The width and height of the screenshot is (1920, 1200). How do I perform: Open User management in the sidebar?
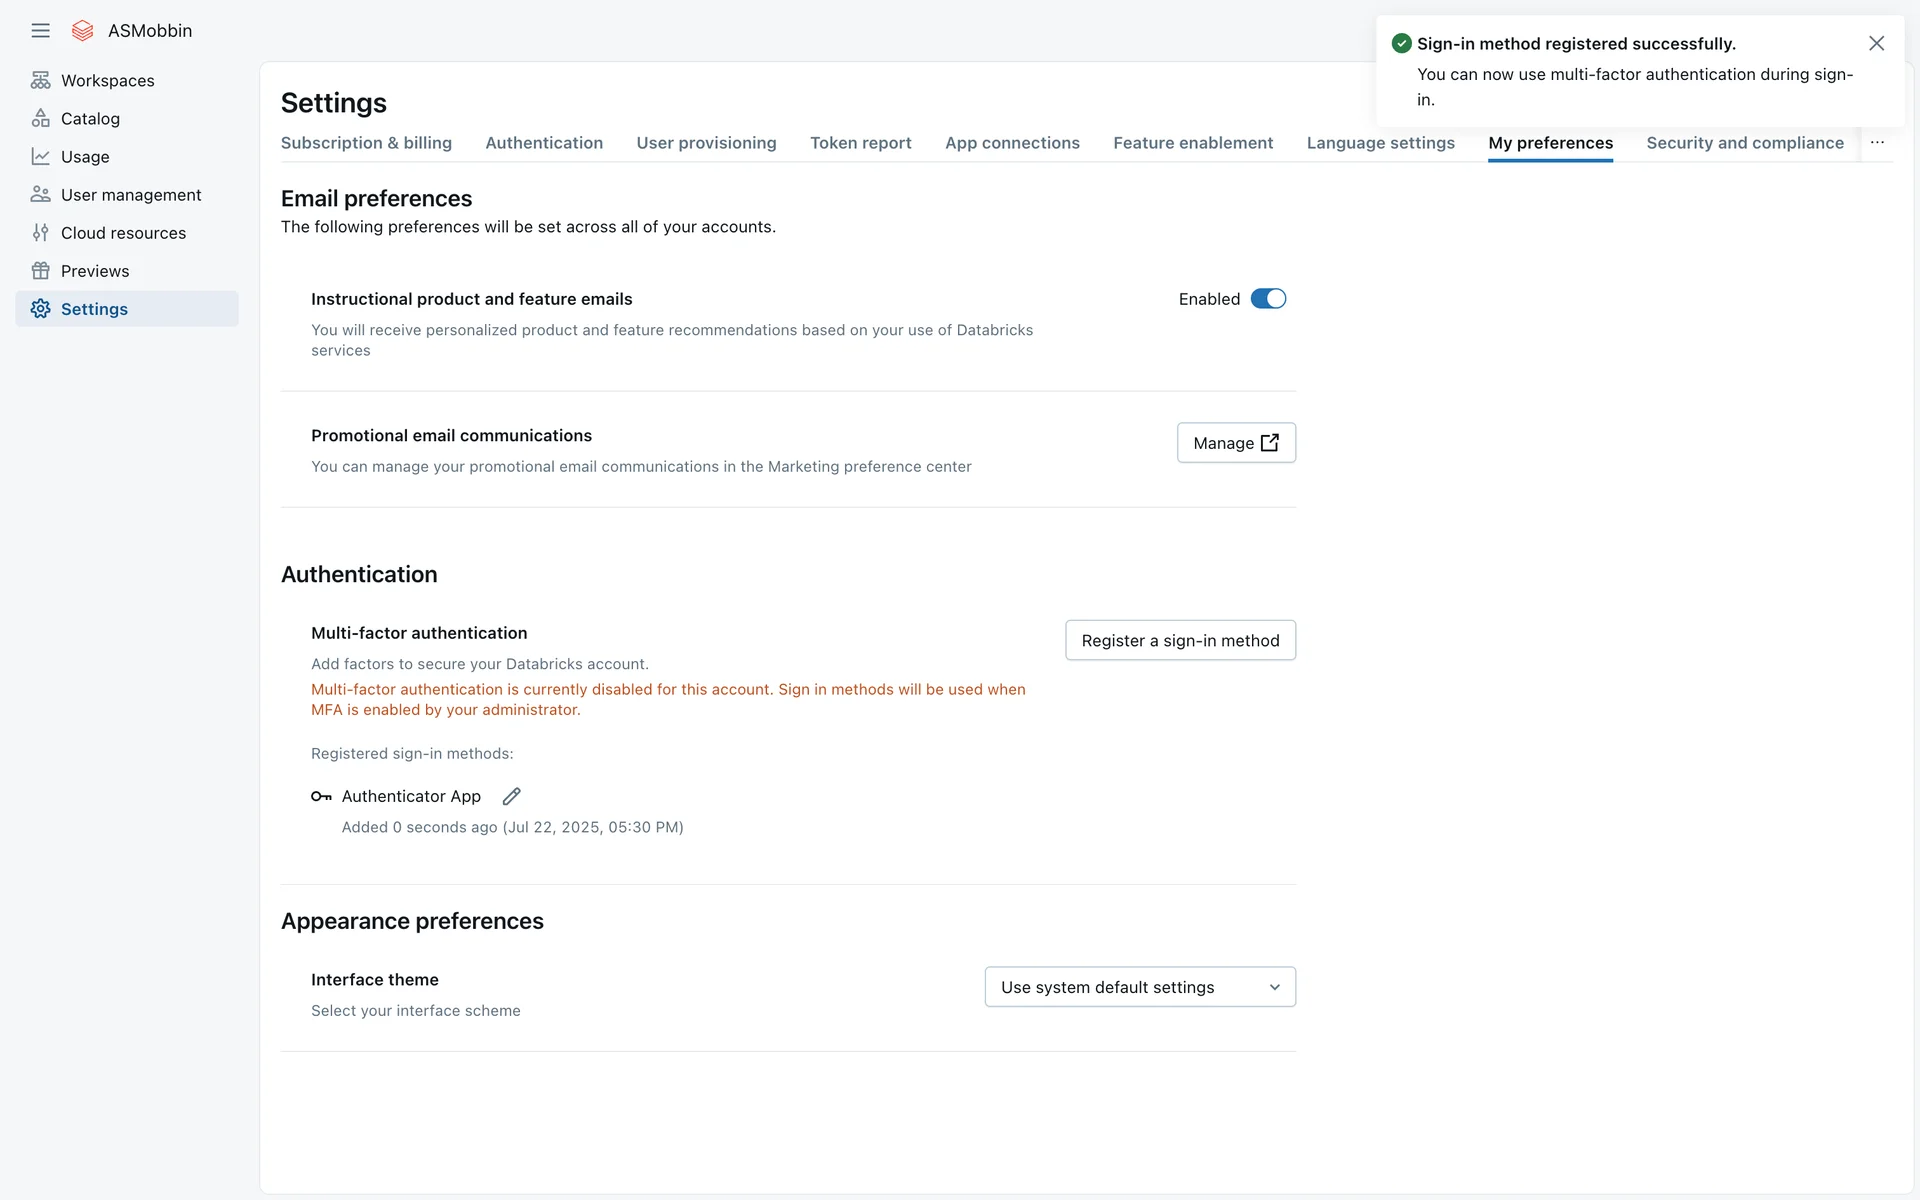click(130, 195)
